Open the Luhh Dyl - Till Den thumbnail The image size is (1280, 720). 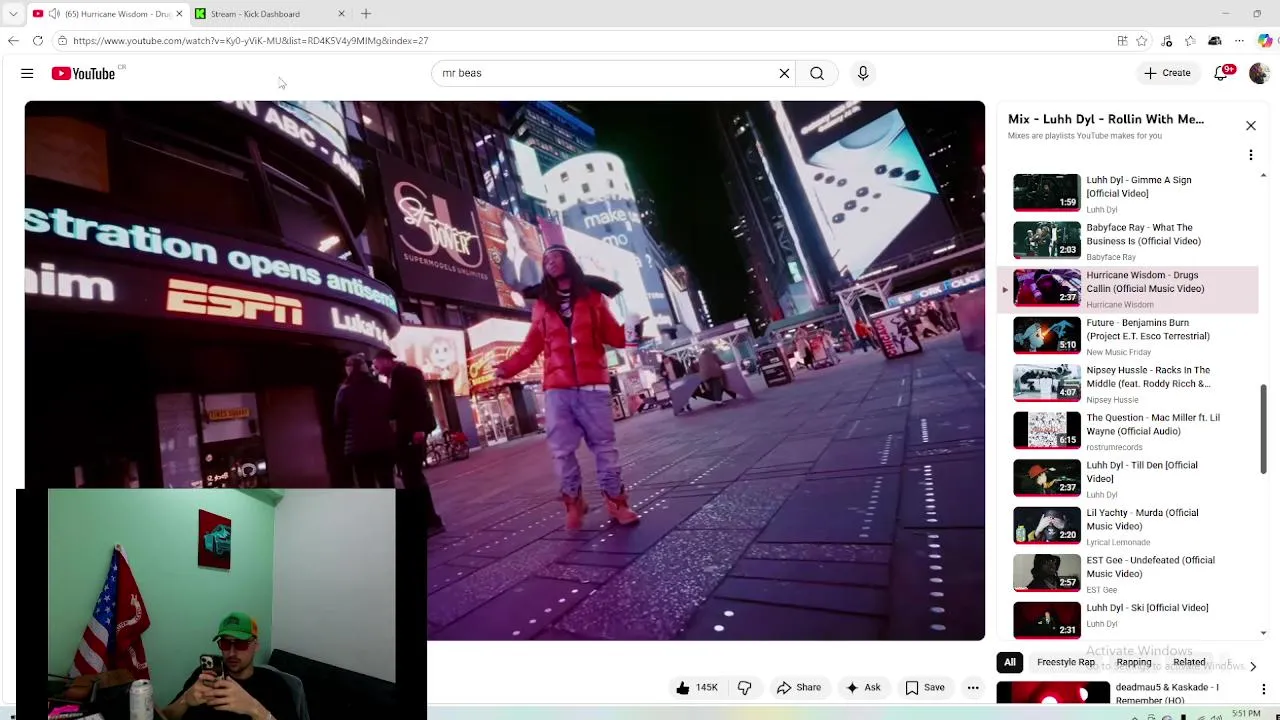tap(1047, 478)
